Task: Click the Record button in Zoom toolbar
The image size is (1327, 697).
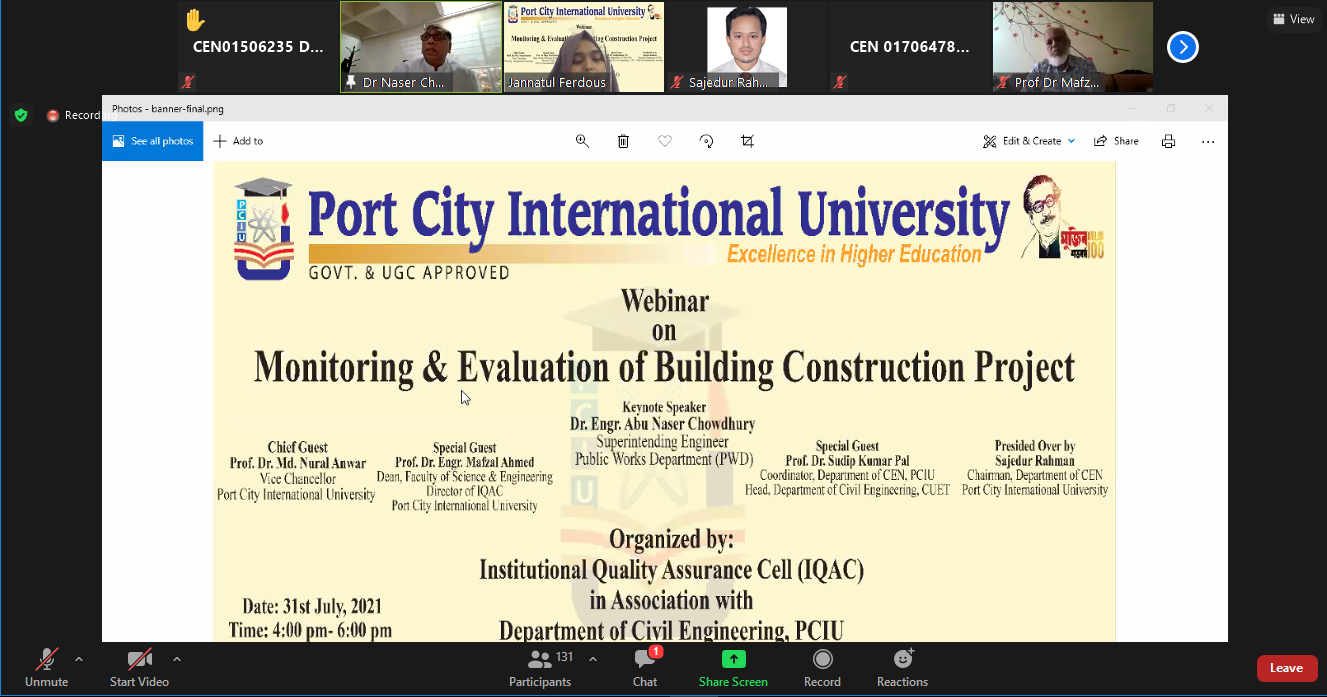Action: click(x=822, y=668)
